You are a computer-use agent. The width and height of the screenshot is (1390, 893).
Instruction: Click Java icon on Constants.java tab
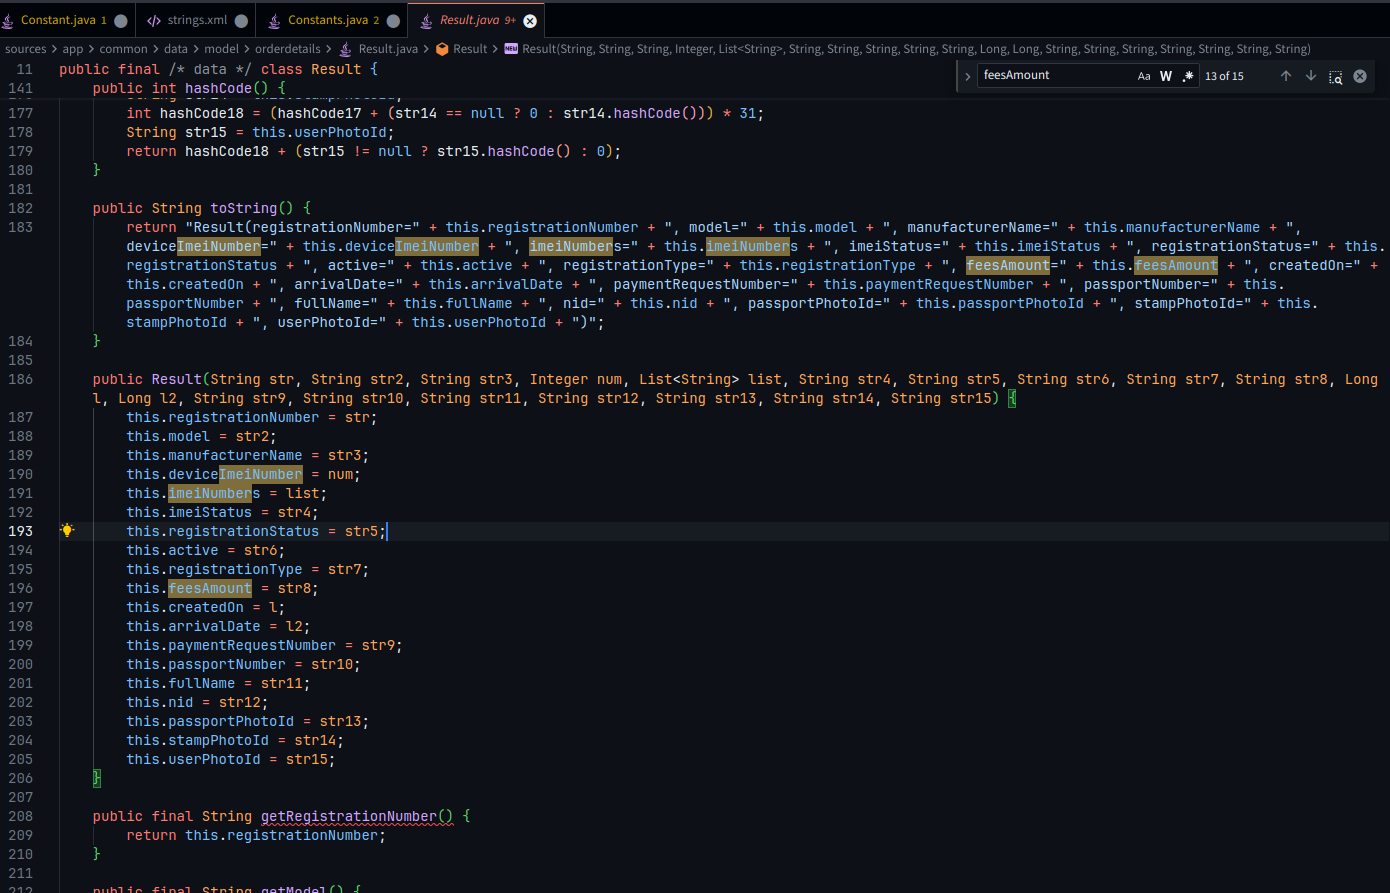(273, 20)
